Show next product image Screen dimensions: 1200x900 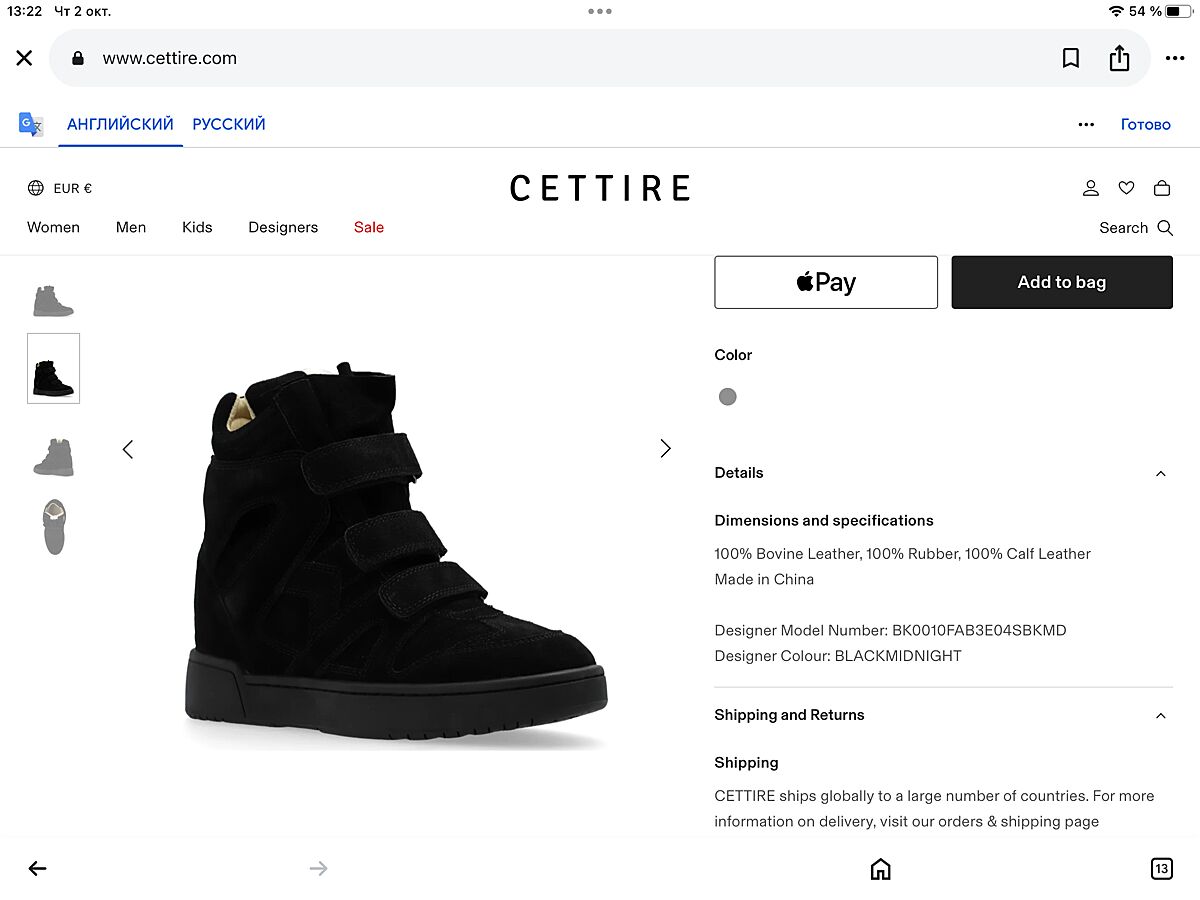665,449
